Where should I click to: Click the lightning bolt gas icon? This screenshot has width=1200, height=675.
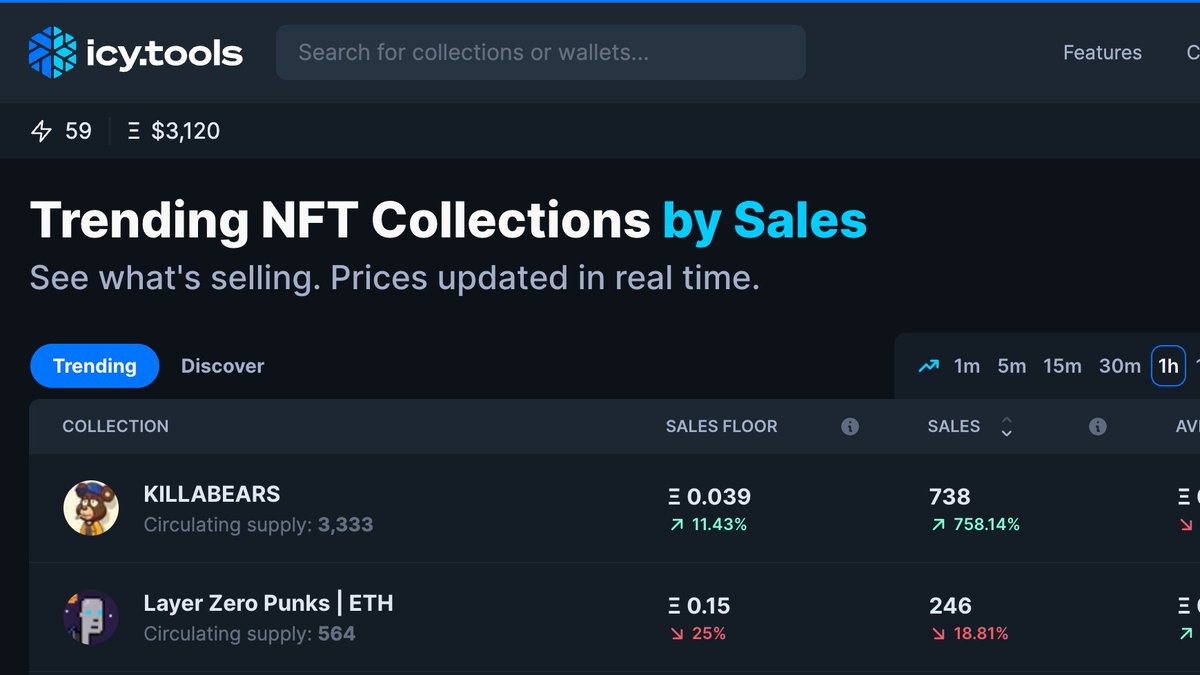(x=41, y=131)
